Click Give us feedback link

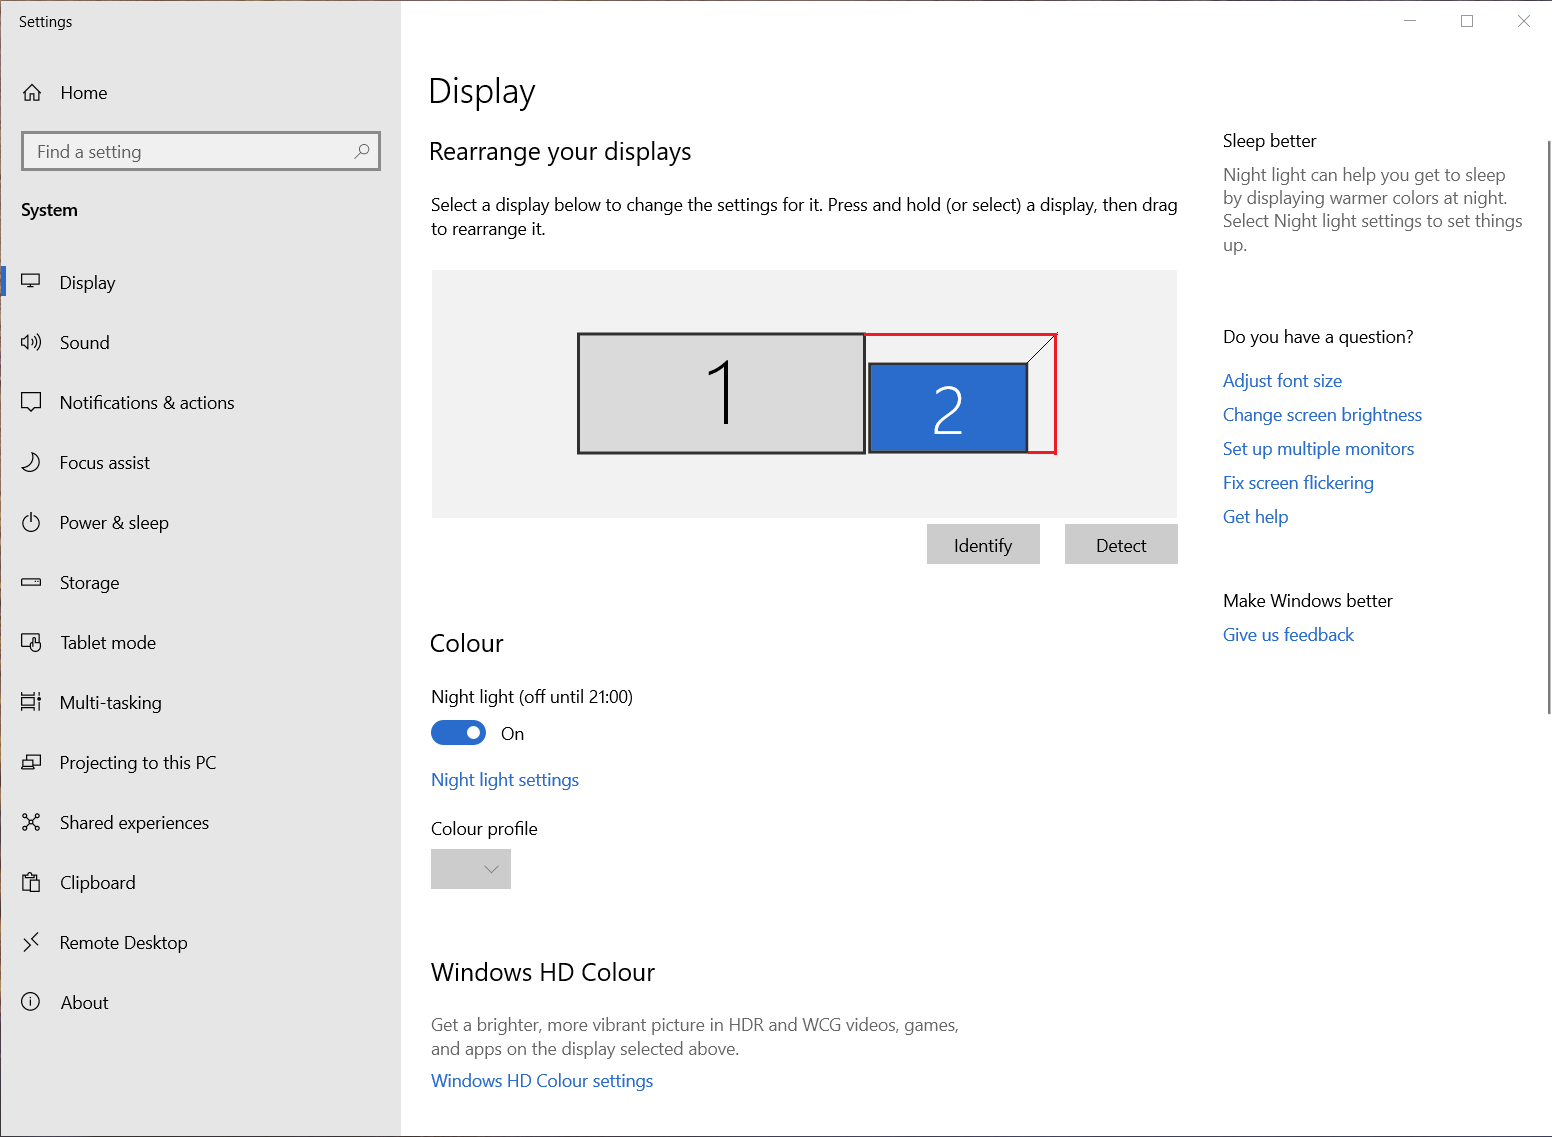[x=1288, y=635]
